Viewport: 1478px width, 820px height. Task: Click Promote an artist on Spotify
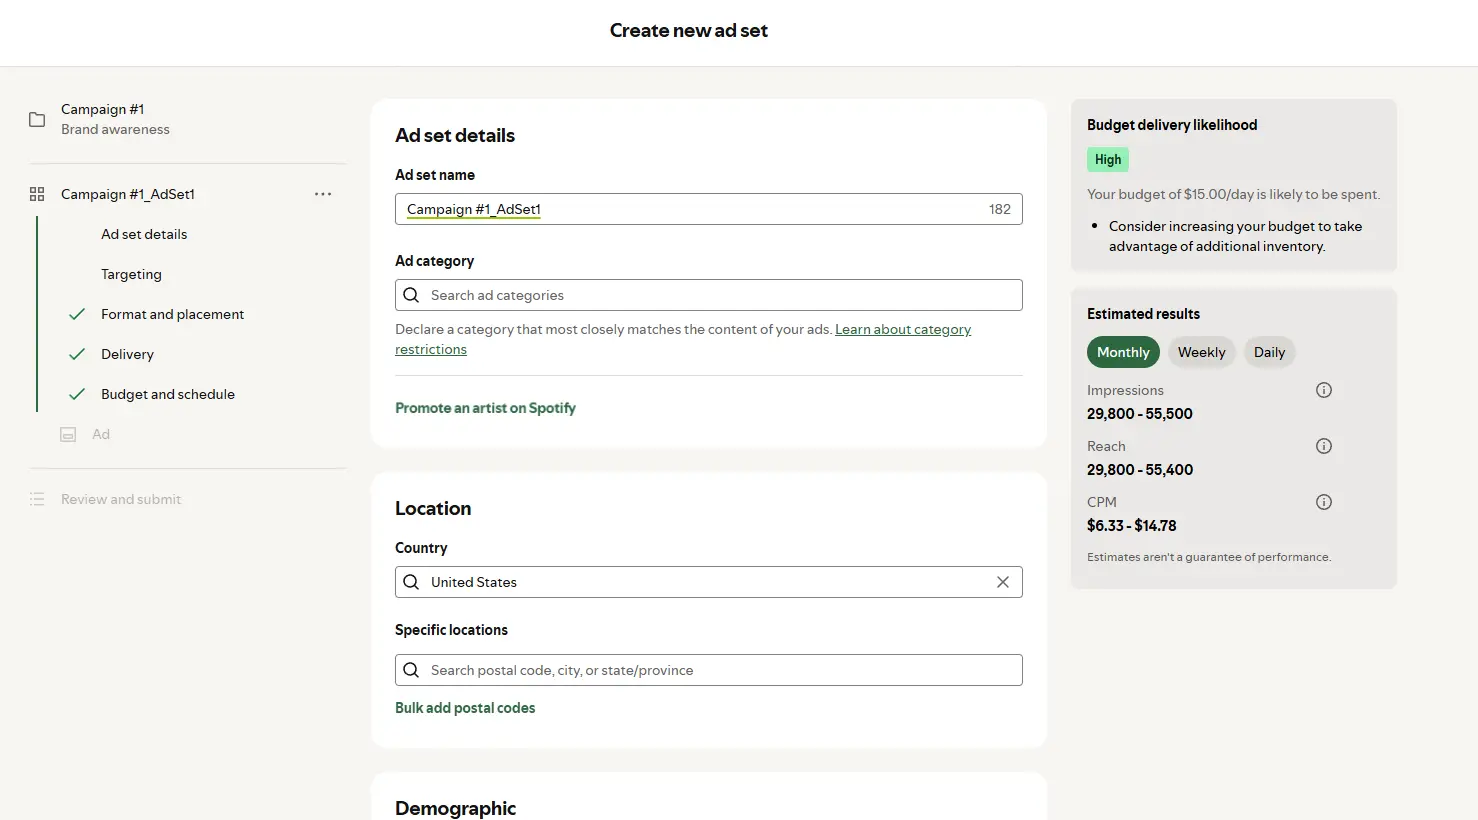[485, 408]
